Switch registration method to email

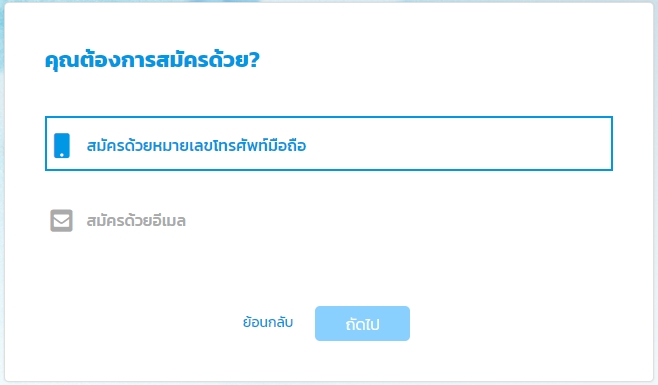(329, 220)
